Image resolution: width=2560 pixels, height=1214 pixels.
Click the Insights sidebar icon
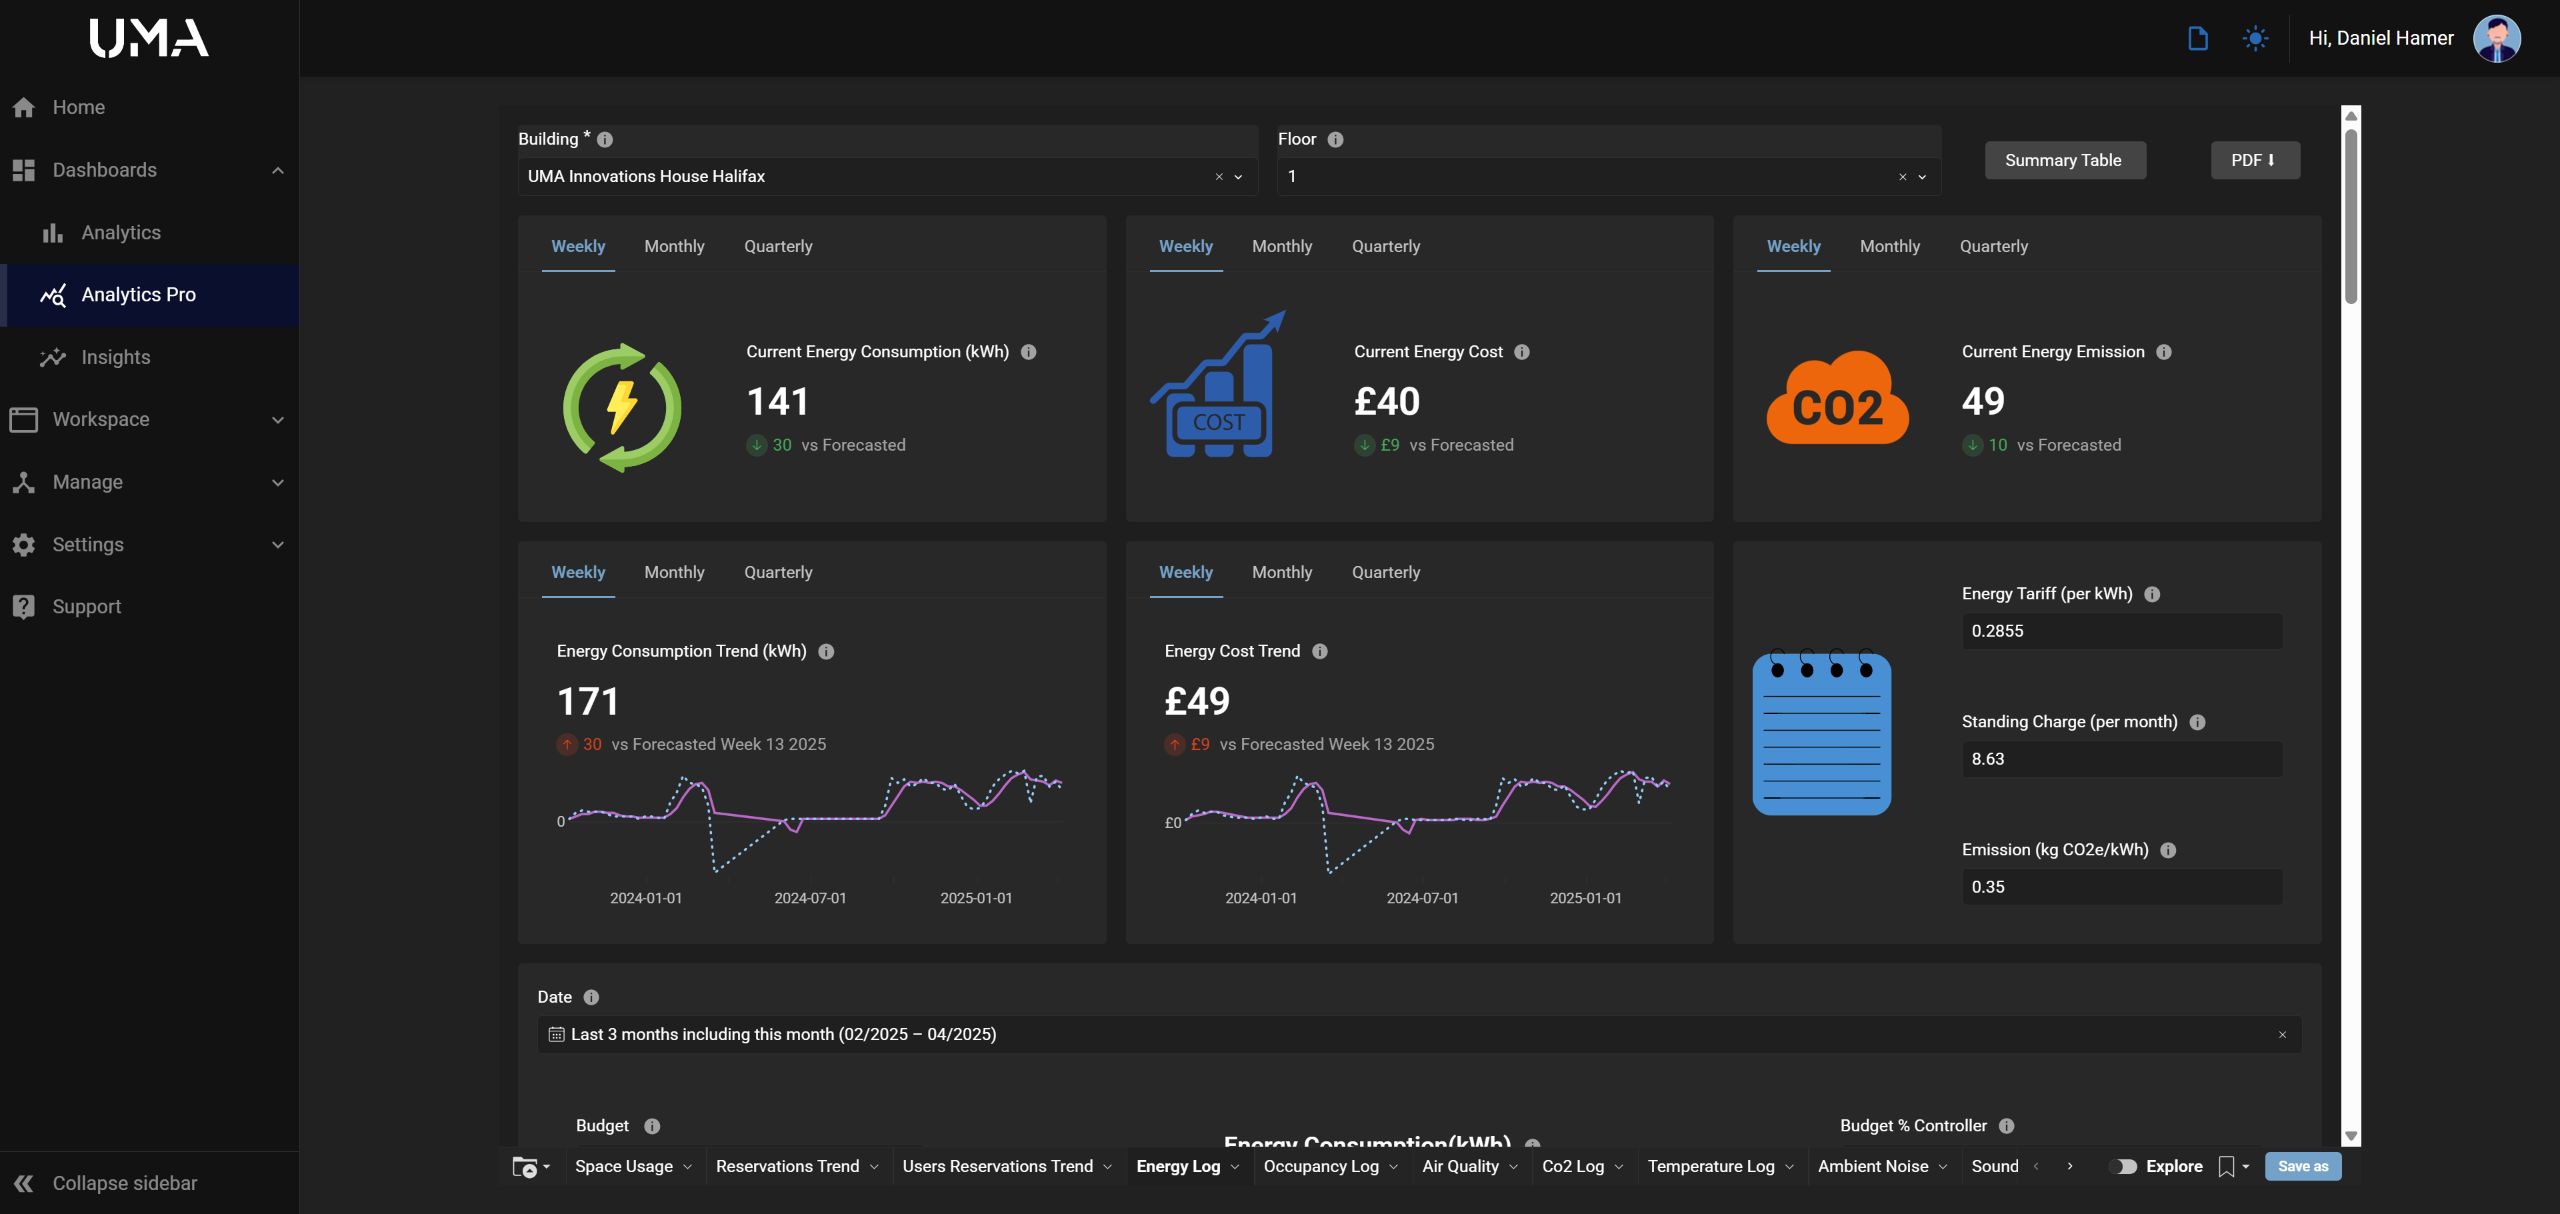52,357
